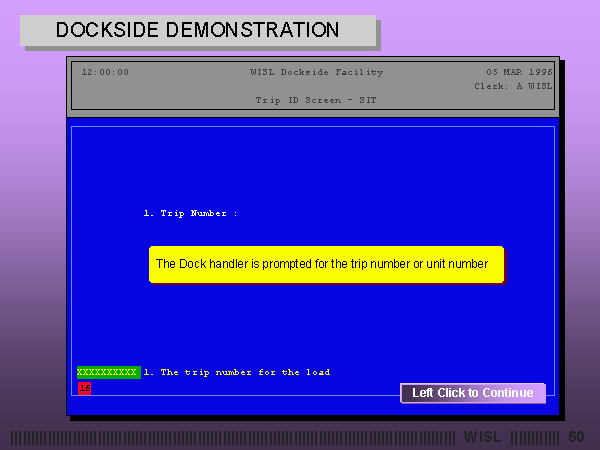Click the Left Click to Continue button

pyautogui.click(x=473, y=393)
